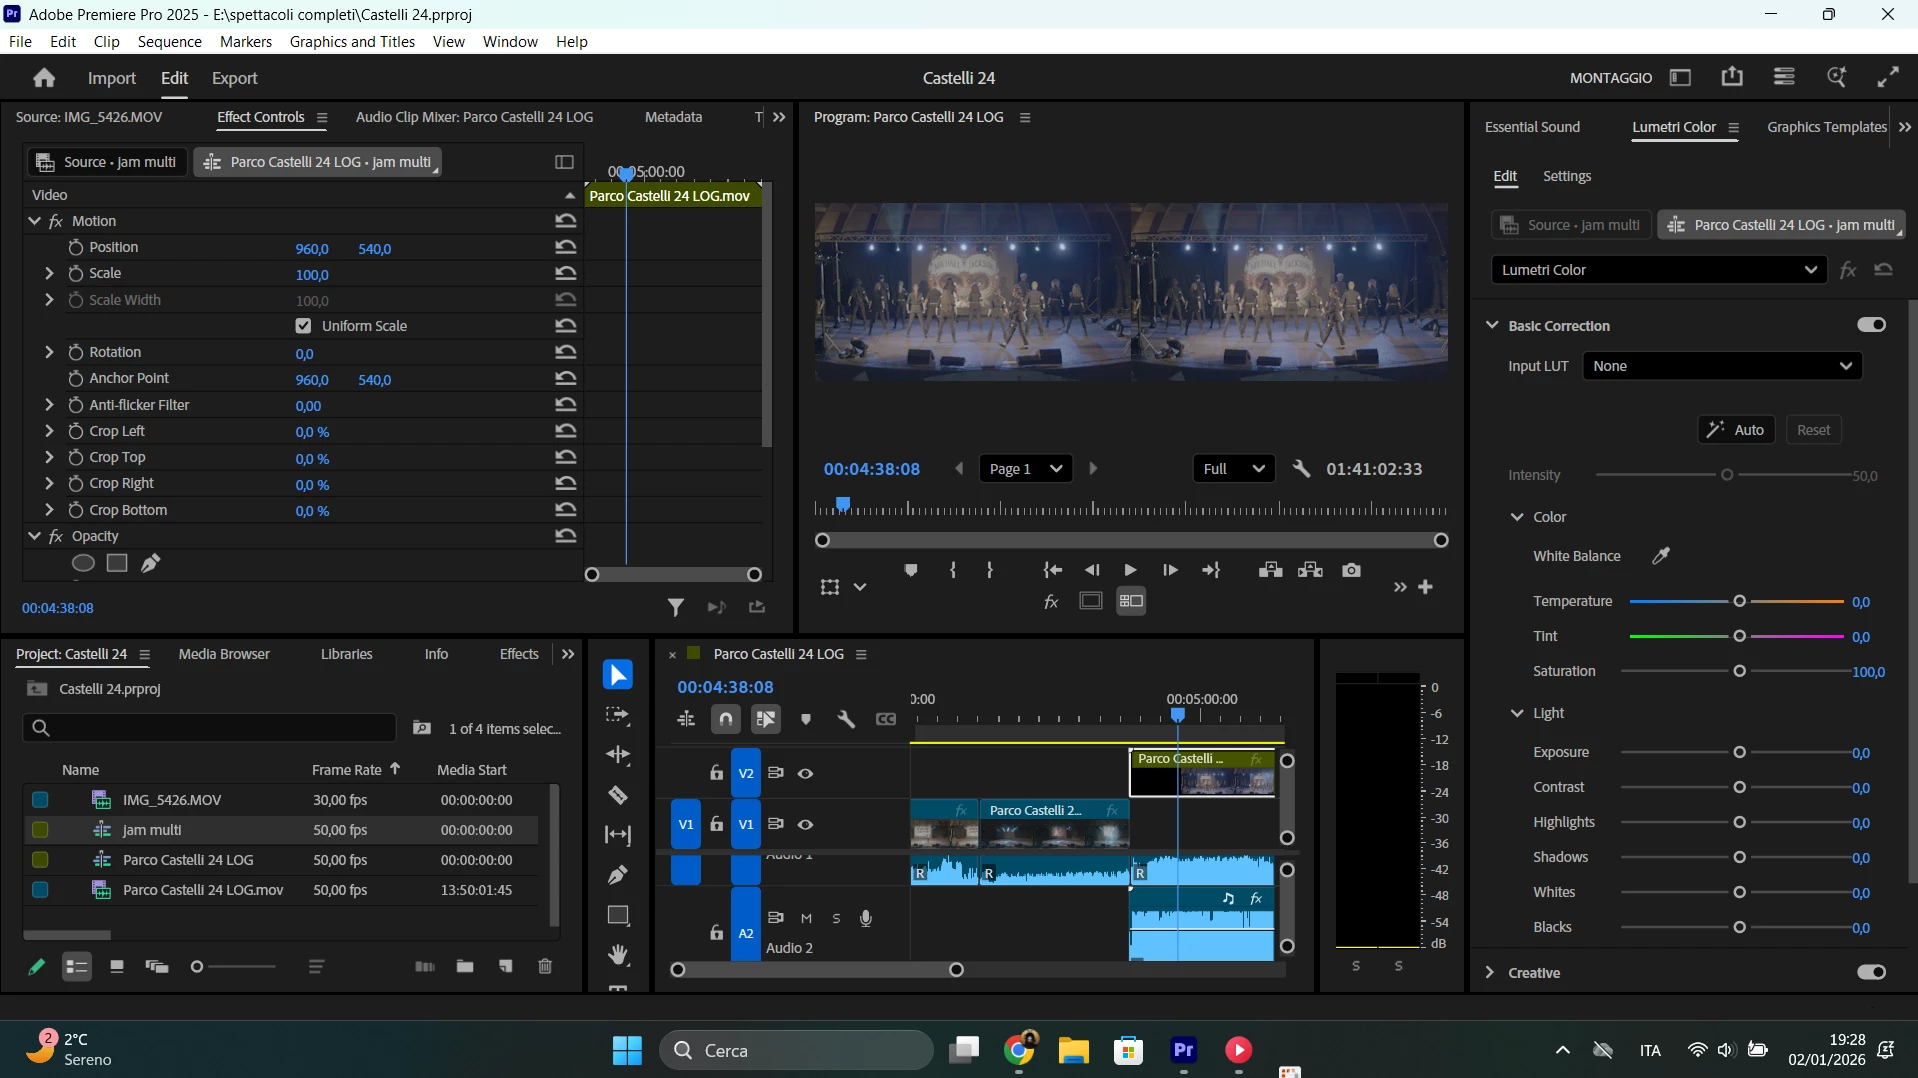This screenshot has width=1918, height=1078.
Task: Create elliptical opacity mask
Action: click(83, 564)
